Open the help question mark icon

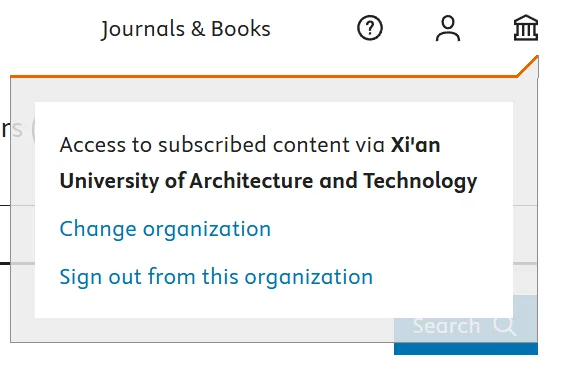(x=370, y=28)
